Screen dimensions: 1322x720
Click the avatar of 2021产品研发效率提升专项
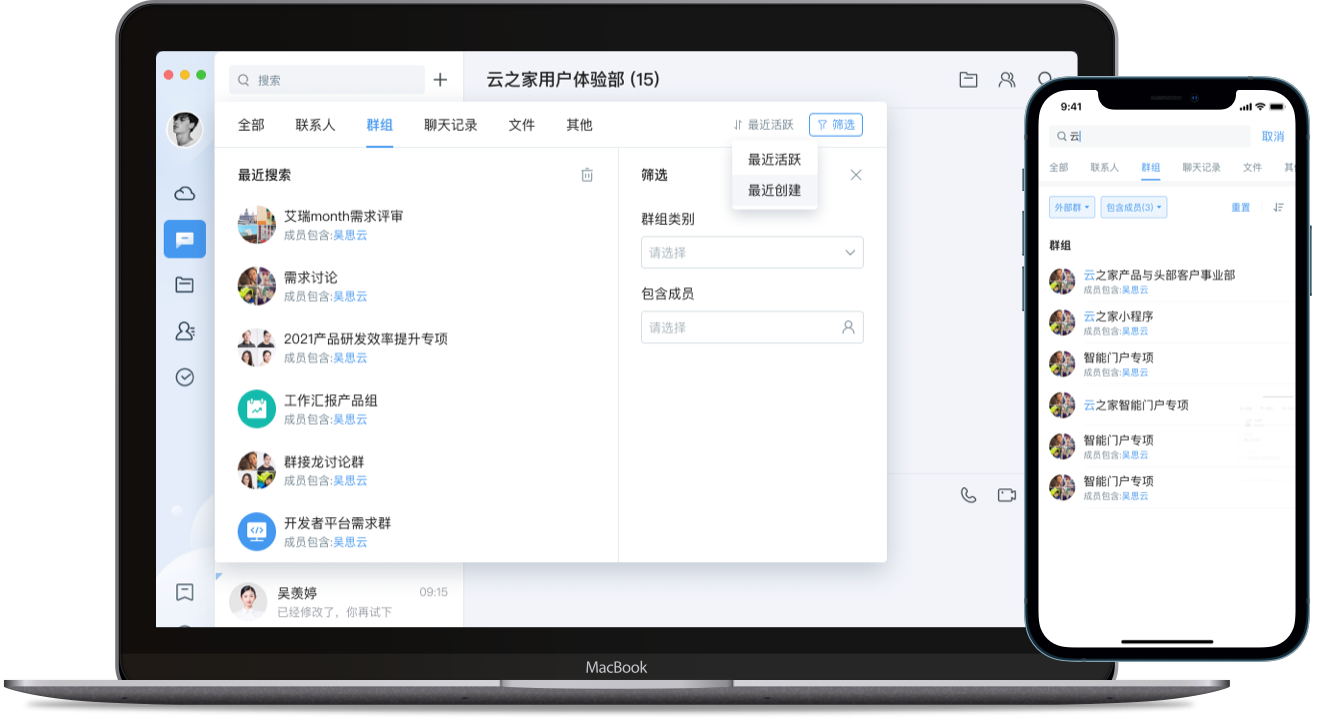click(257, 347)
